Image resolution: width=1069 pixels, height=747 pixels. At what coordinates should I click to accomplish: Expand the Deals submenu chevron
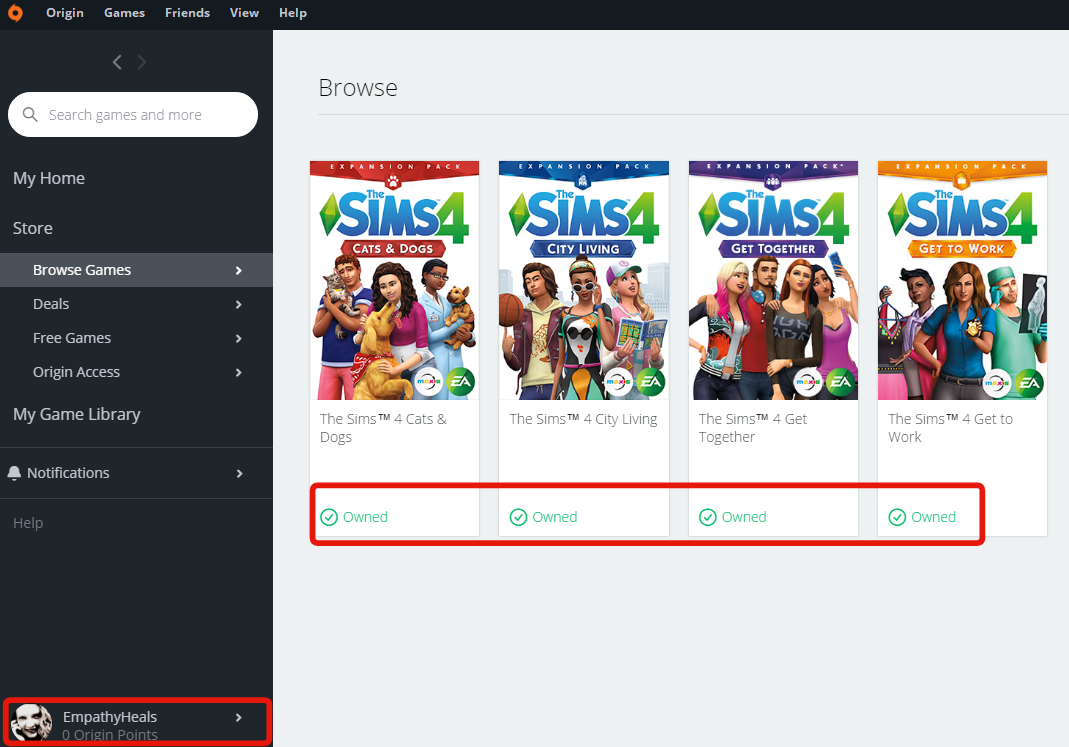click(239, 305)
